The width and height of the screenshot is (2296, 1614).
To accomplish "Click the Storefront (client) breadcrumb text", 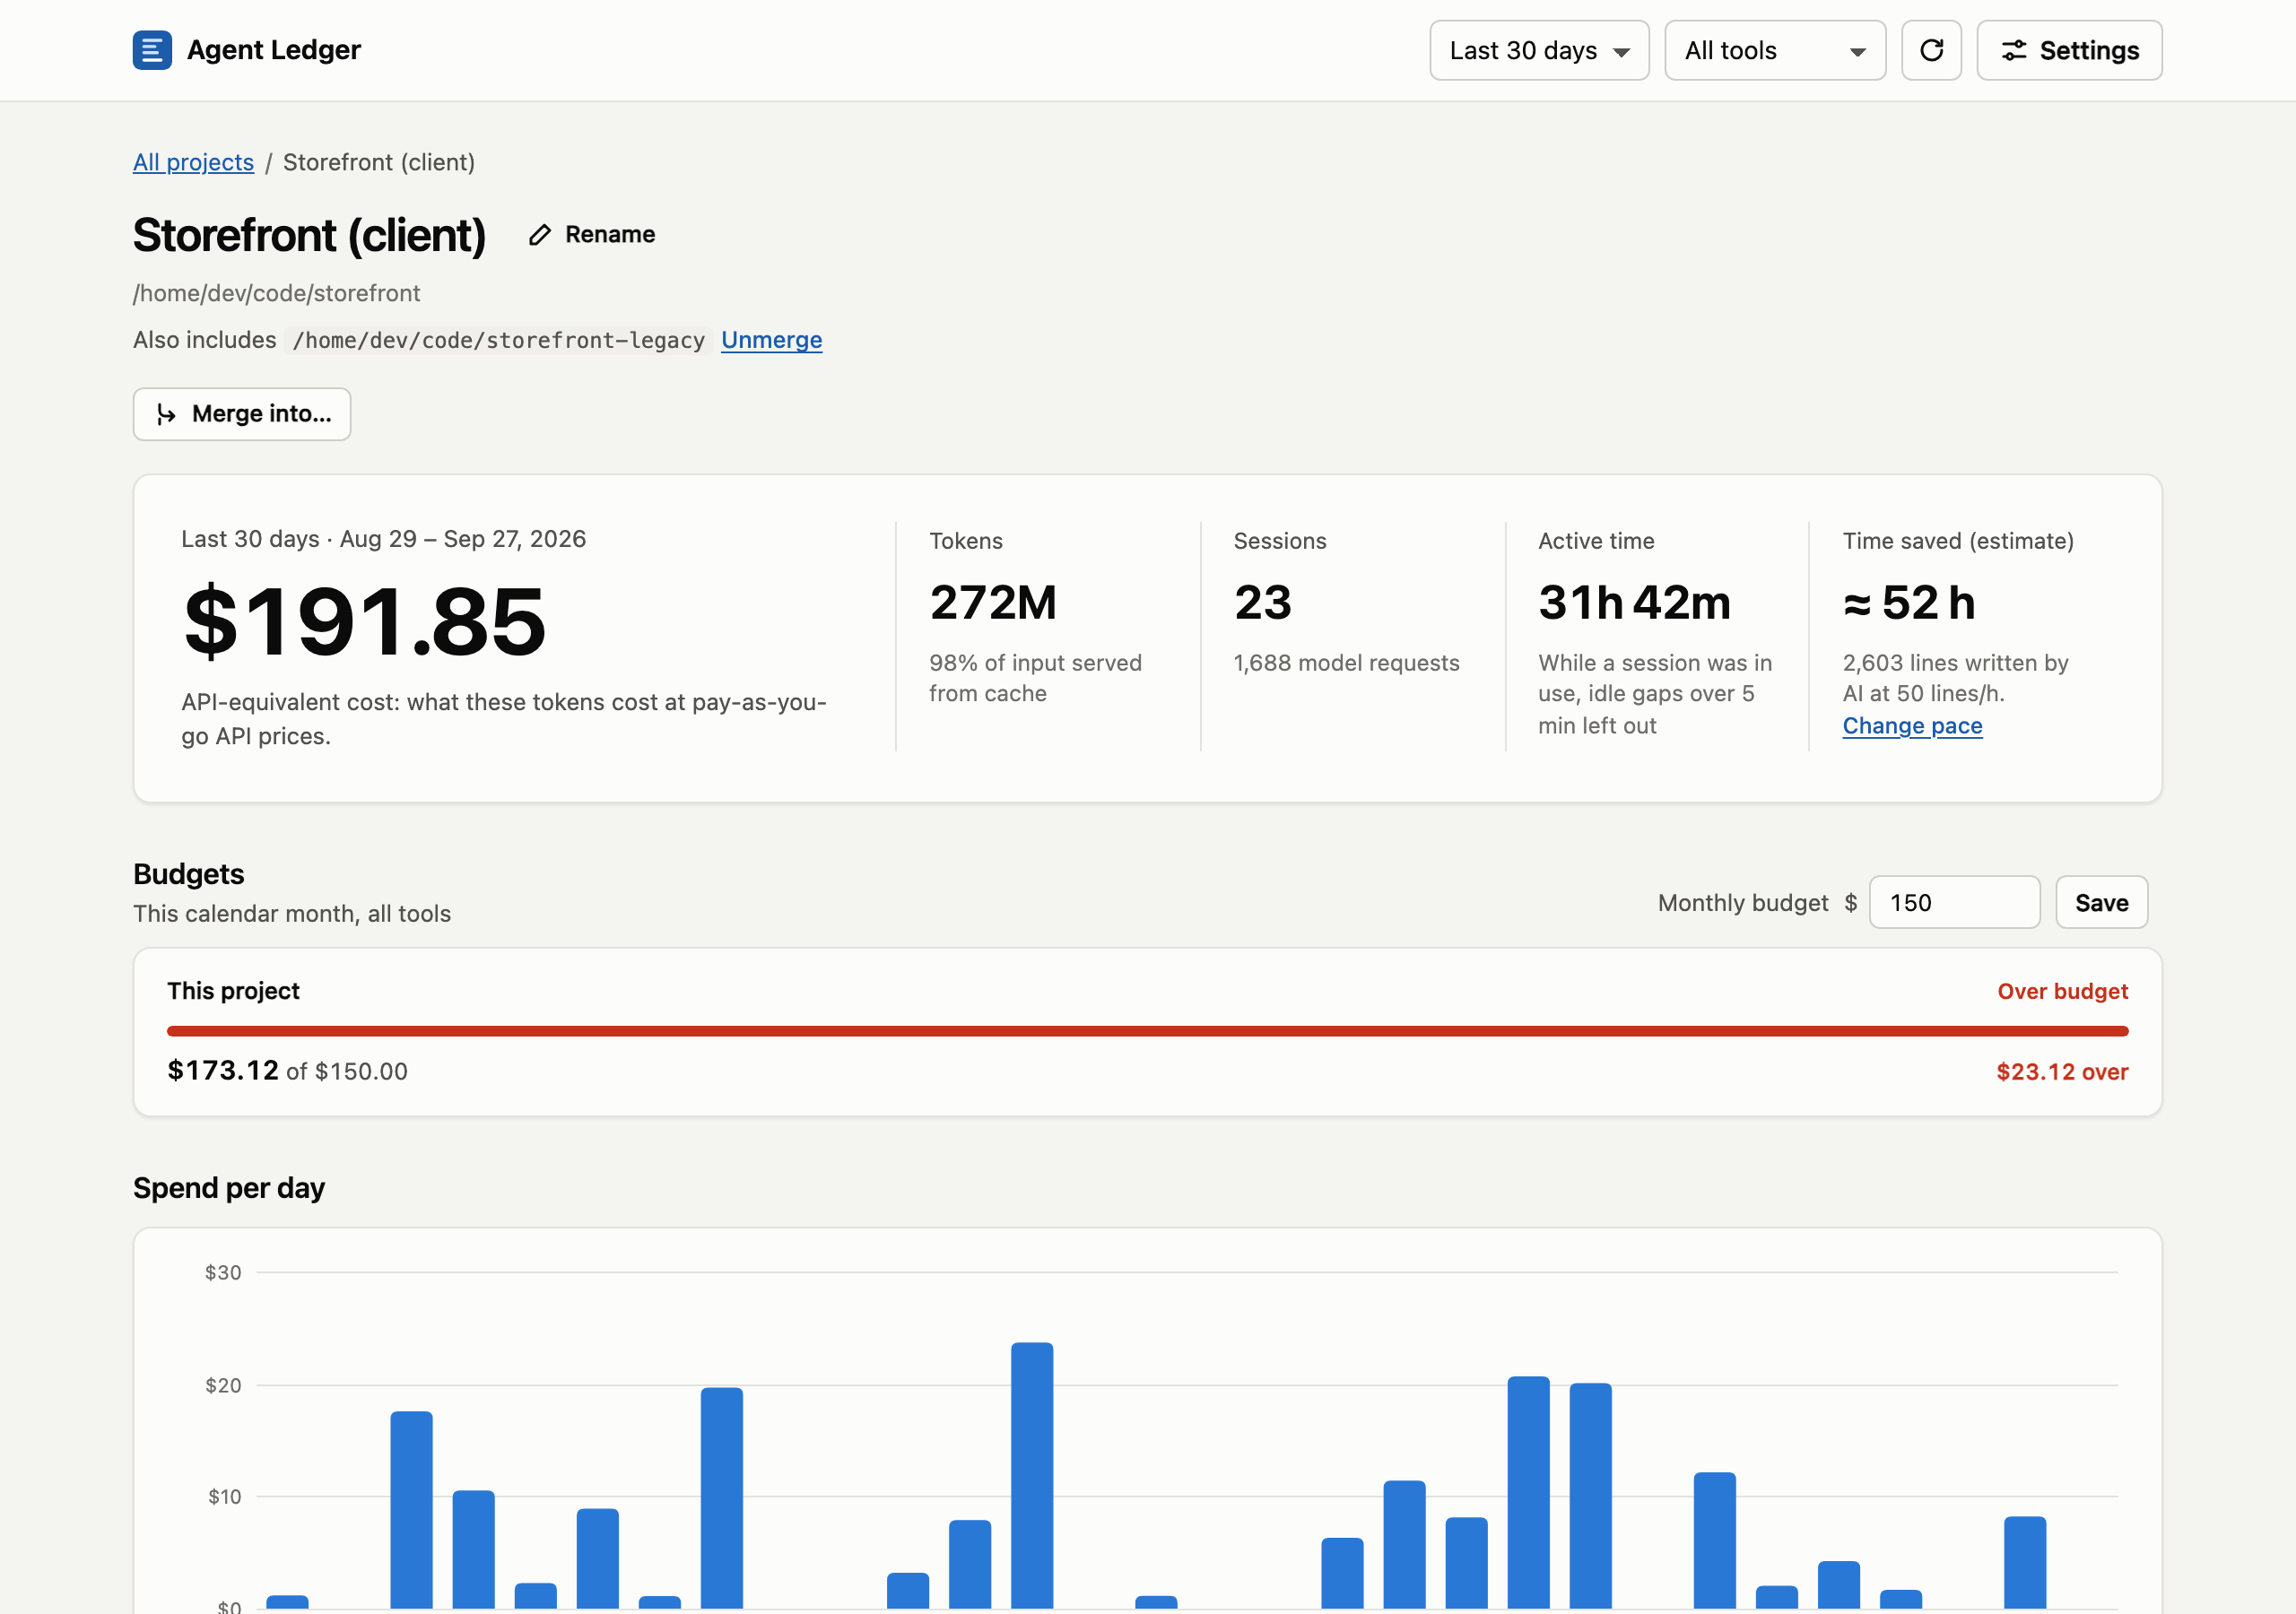I will (x=379, y=162).
